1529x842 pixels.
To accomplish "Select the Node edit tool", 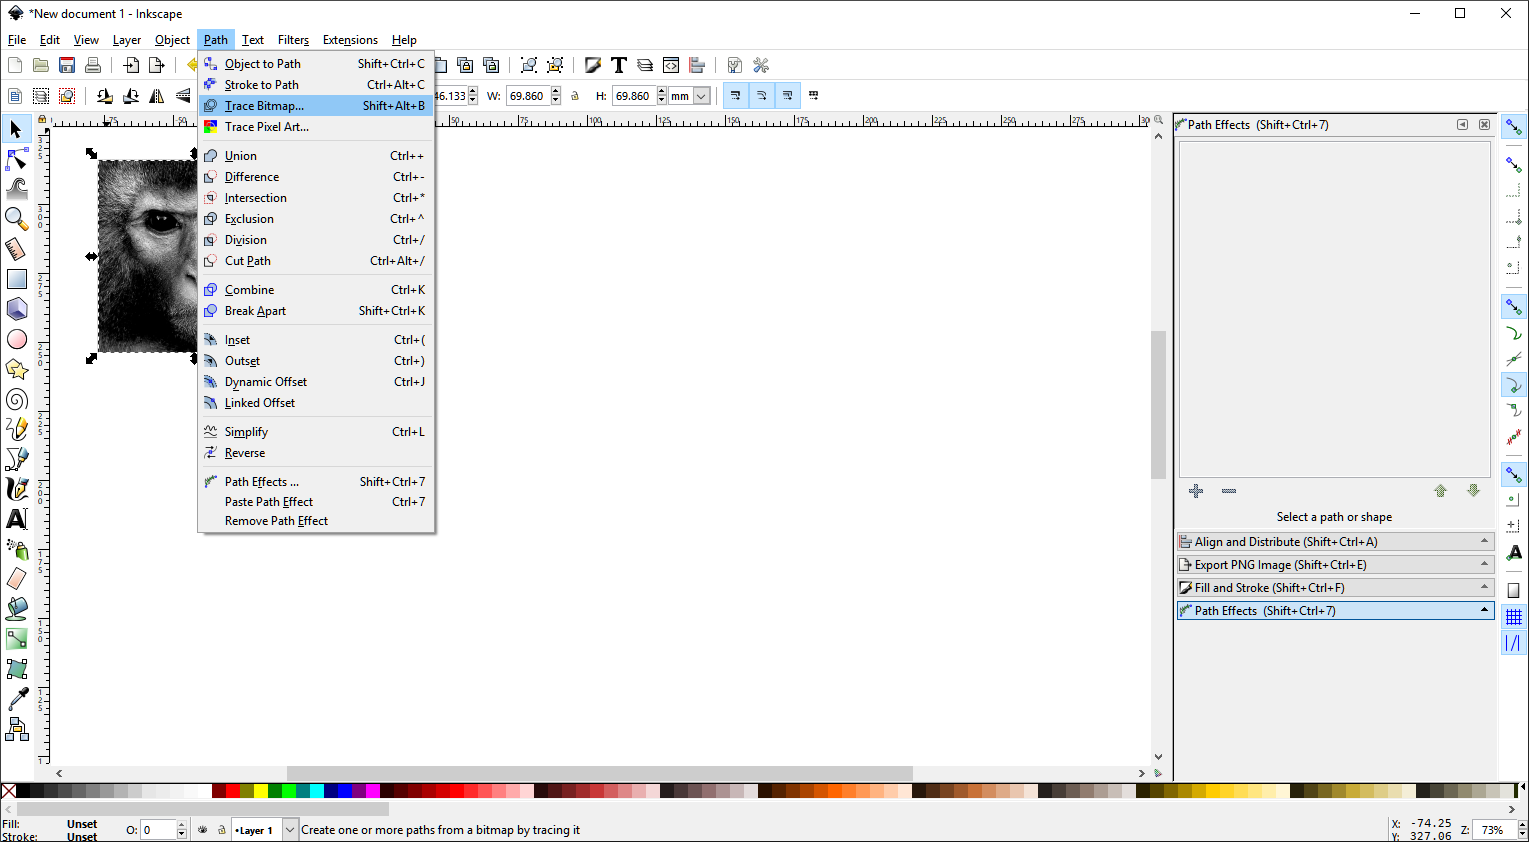I will [16, 159].
